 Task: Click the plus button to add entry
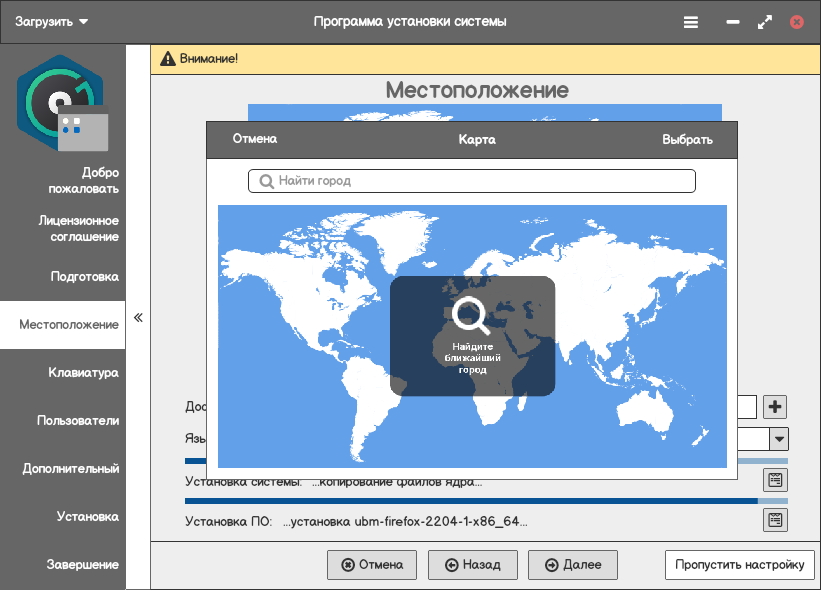coord(775,407)
